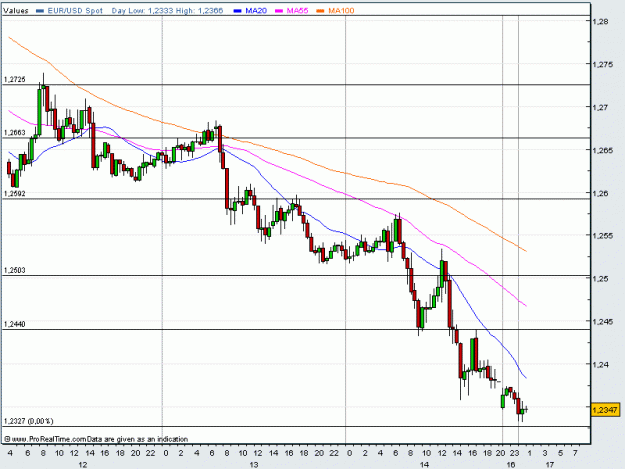
Task: Click the blue MA20 legend color marker
Action: (x=238, y=11)
